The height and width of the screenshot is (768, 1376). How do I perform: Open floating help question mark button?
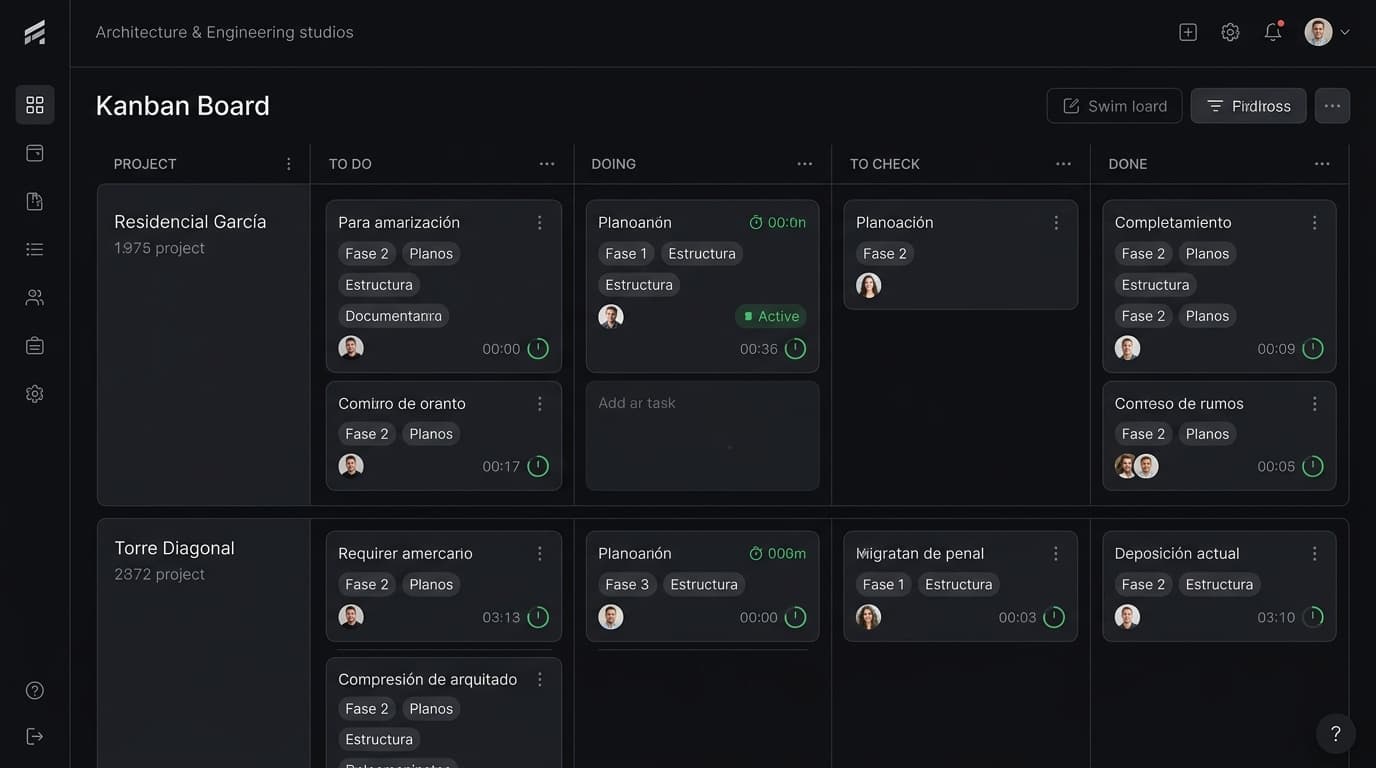1336,734
